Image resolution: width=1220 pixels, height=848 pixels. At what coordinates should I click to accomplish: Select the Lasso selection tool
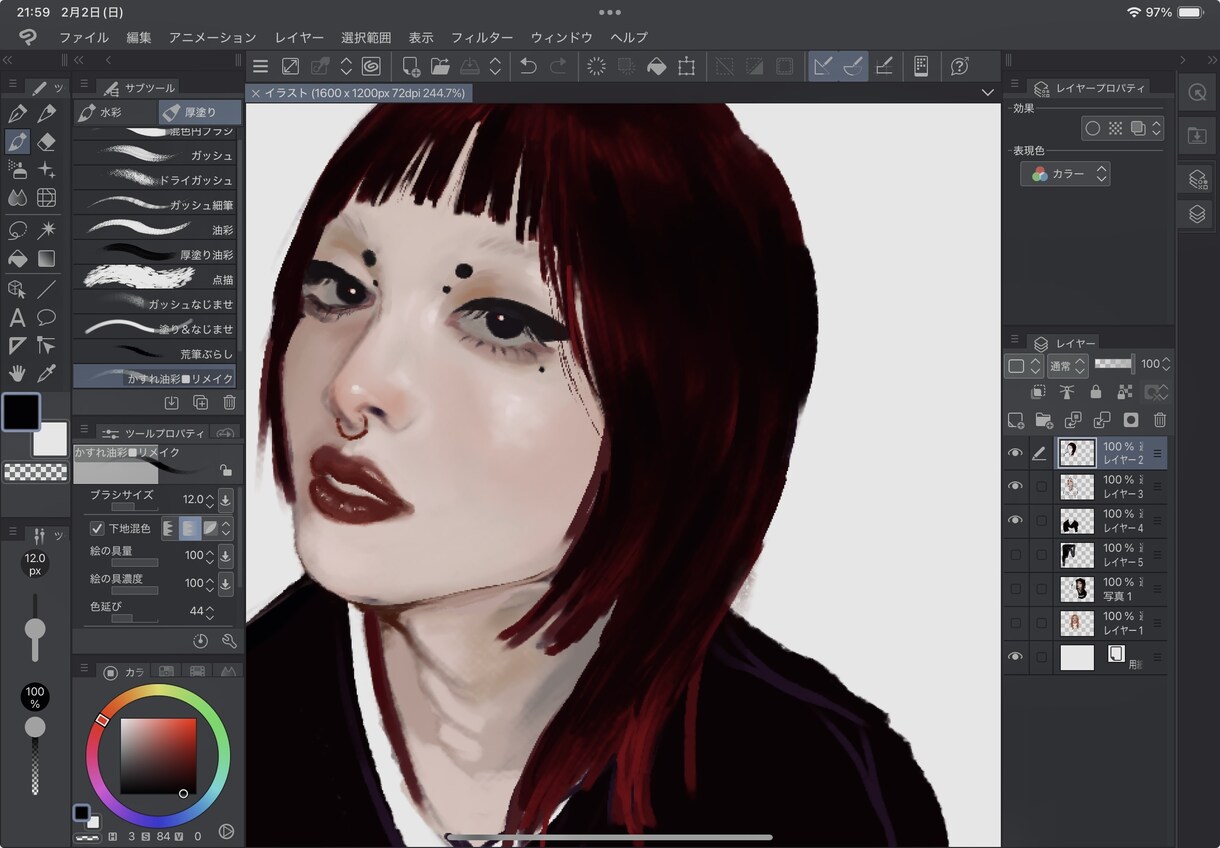pyautogui.click(x=17, y=230)
